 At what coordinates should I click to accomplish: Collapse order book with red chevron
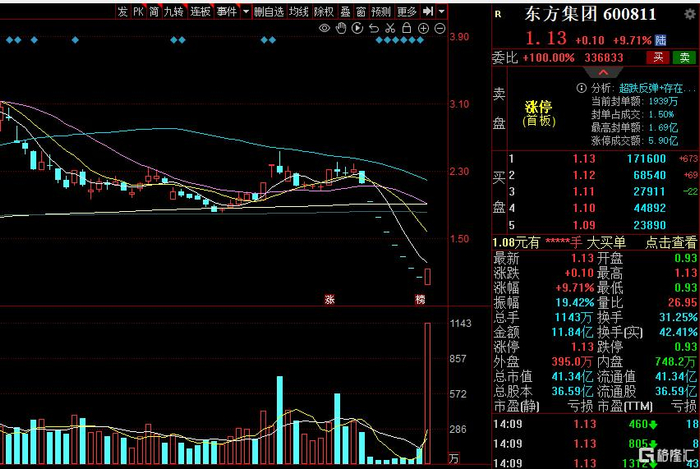click(603, 72)
